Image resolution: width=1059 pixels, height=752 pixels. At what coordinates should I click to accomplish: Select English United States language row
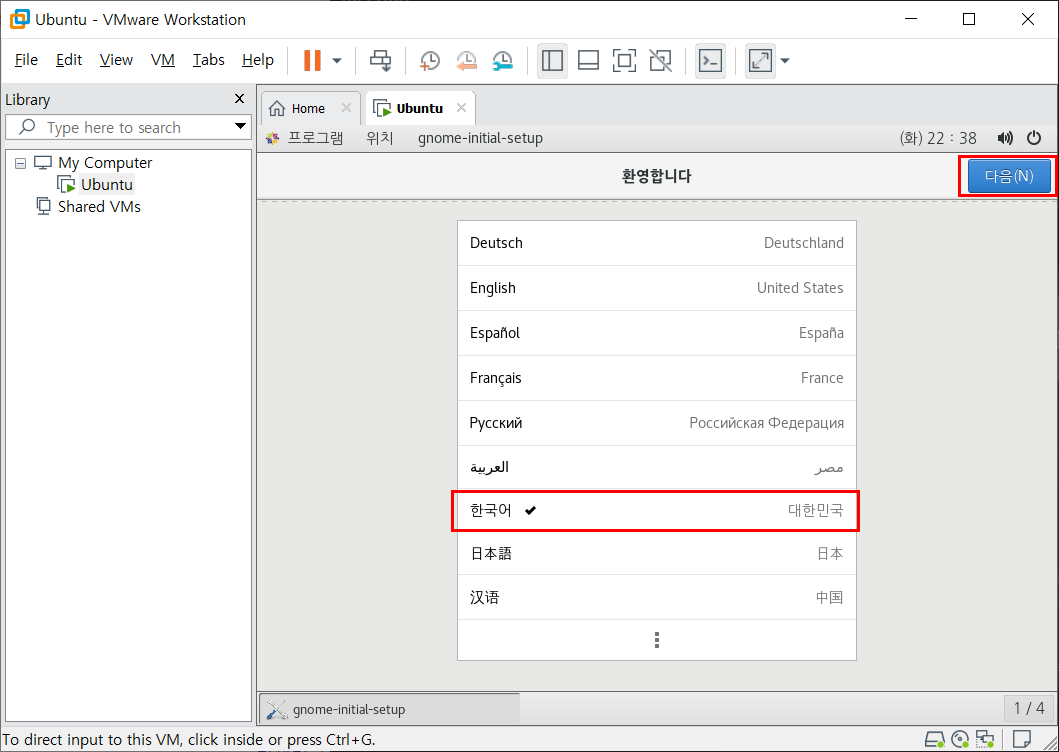(x=656, y=288)
